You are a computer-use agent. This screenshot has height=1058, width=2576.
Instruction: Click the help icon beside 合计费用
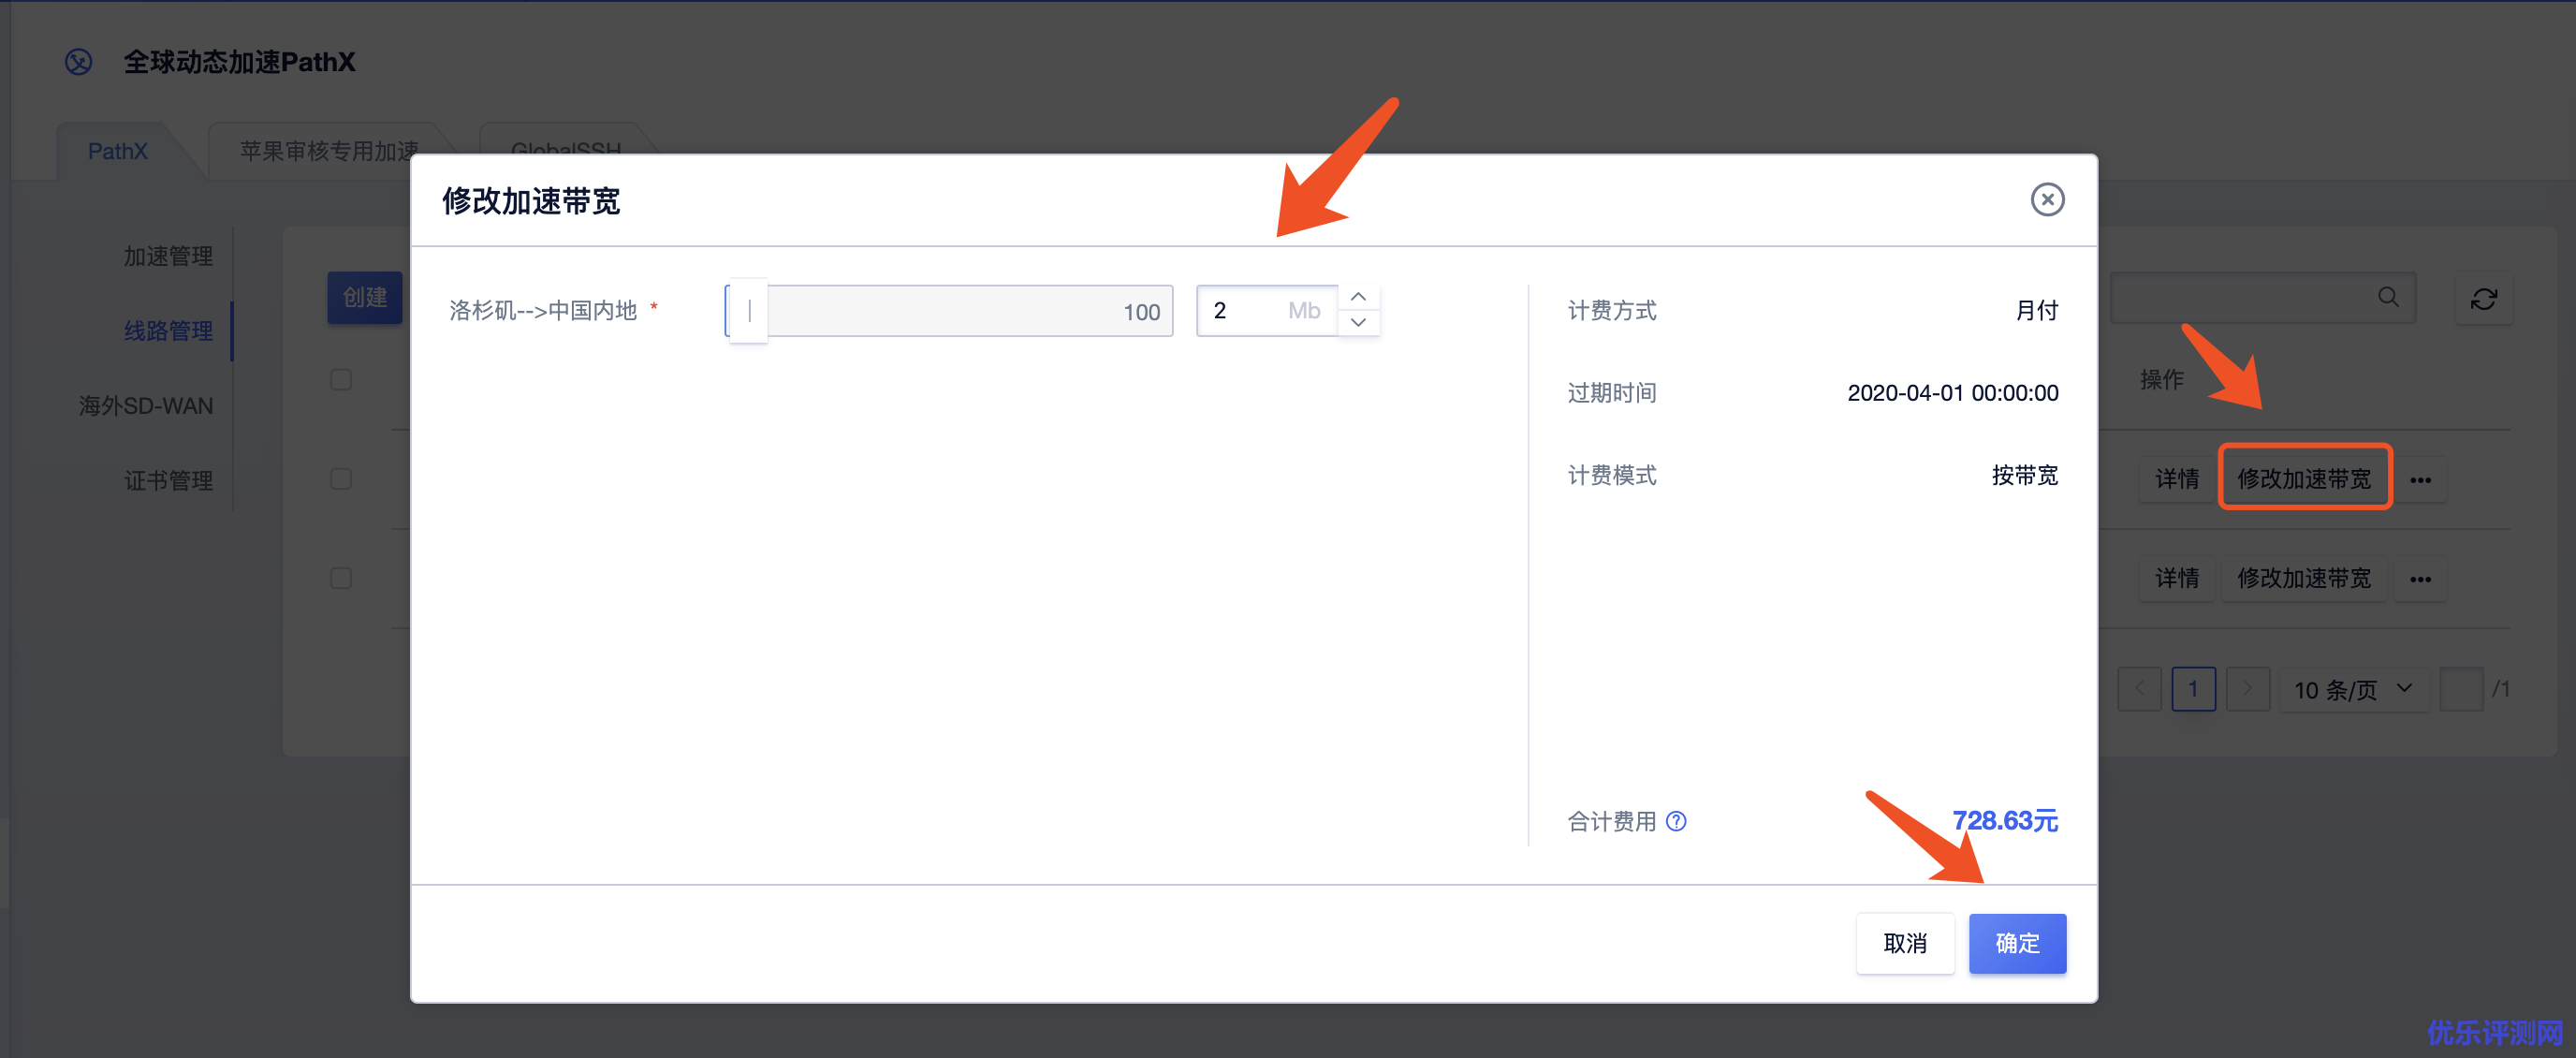tap(1676, 821)
